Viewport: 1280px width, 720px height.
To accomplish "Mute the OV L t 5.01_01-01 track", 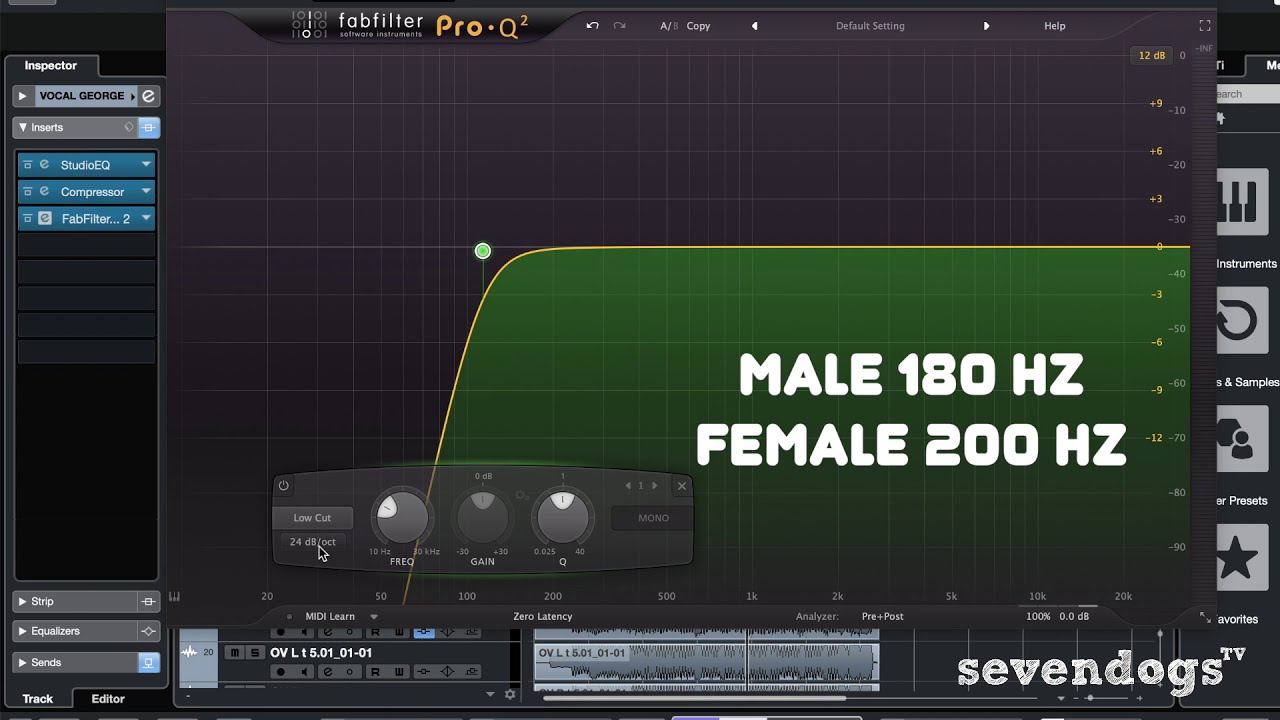I will tap(235, 653).
